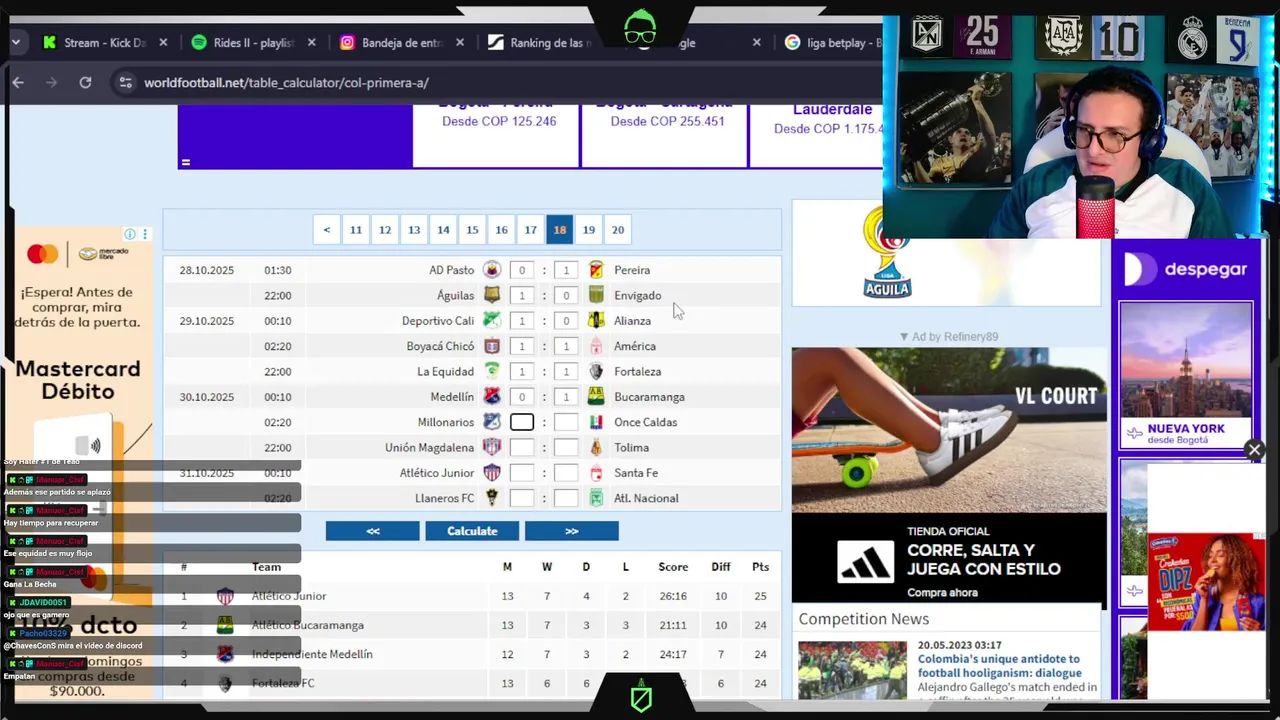1280x720 pixels.
Task: Close the Stream - Kick tab
Action: point(163,43)
